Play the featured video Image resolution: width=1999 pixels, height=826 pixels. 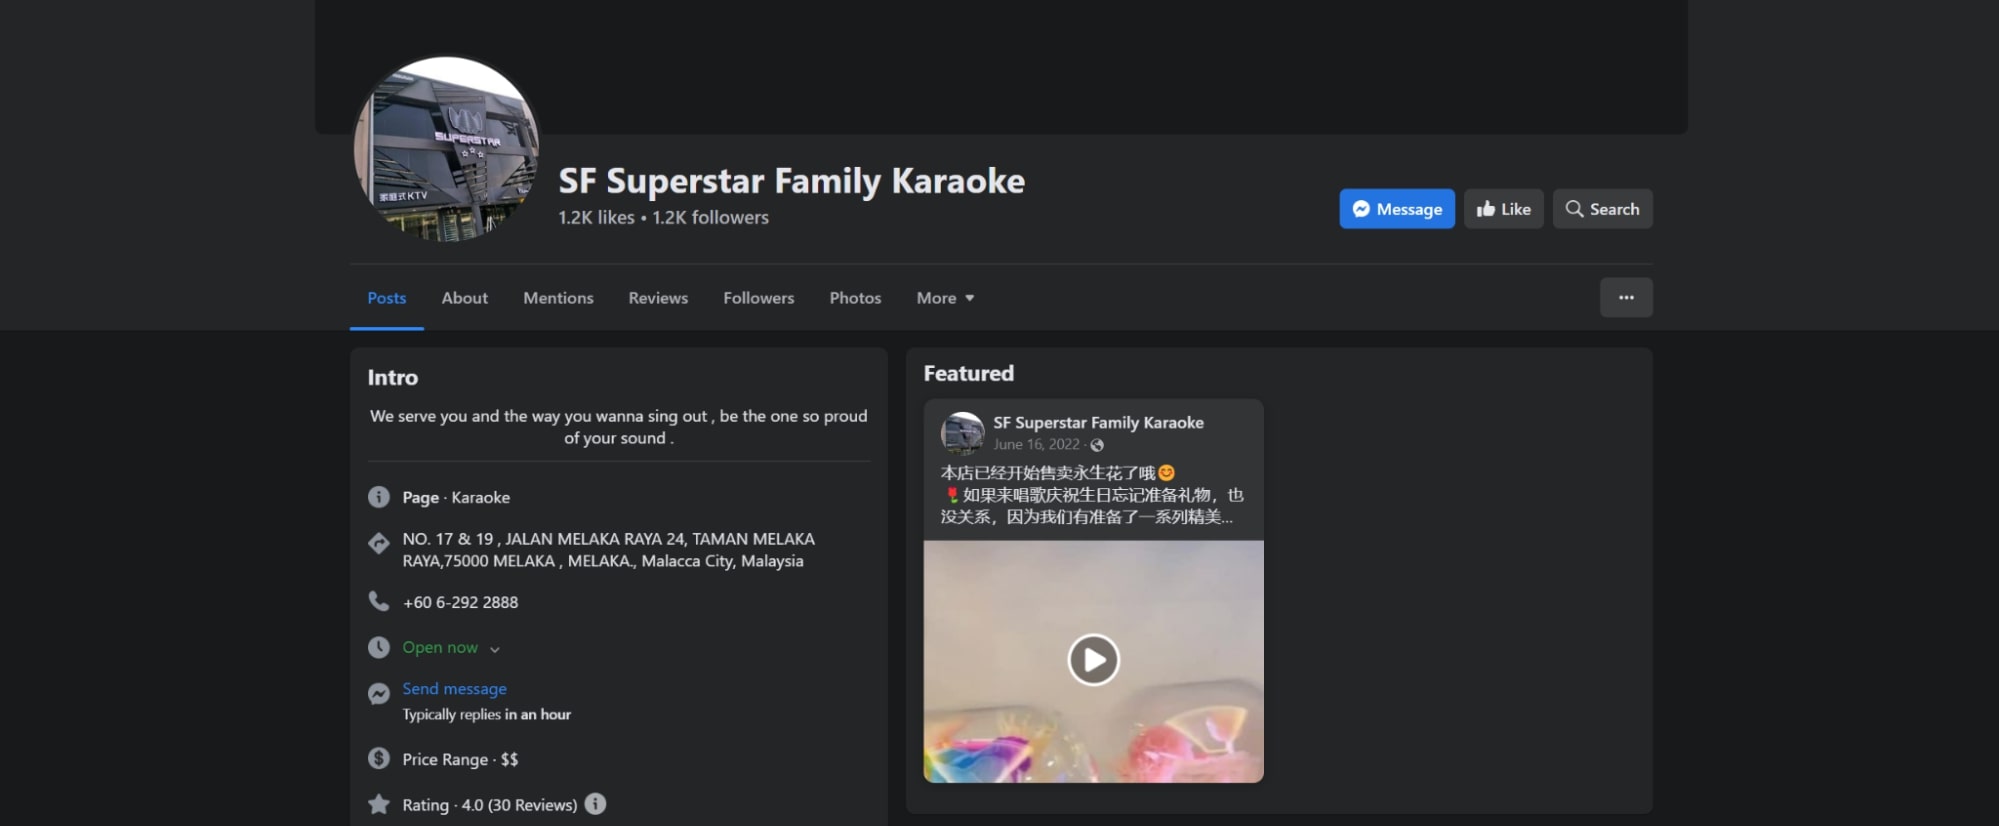(x=1093, y=660)
